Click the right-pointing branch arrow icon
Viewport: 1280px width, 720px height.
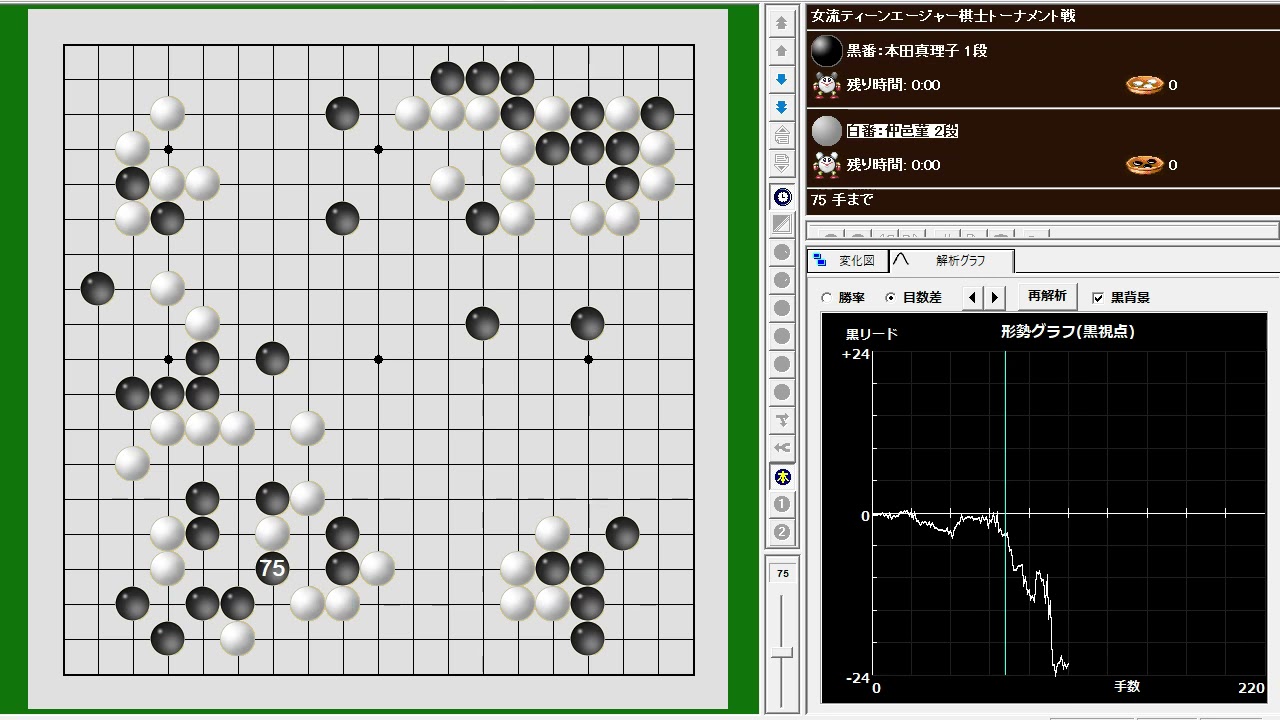pos(782,420)
